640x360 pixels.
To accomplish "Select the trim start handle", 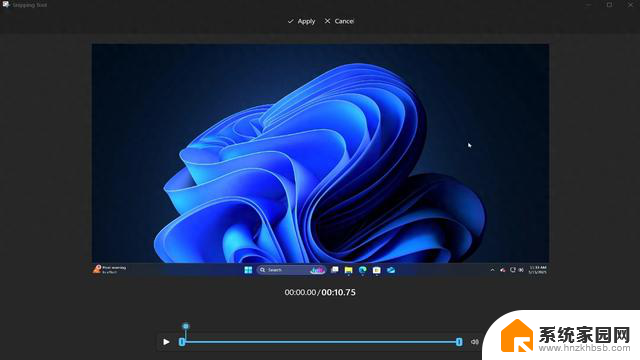I will (182, 342).
